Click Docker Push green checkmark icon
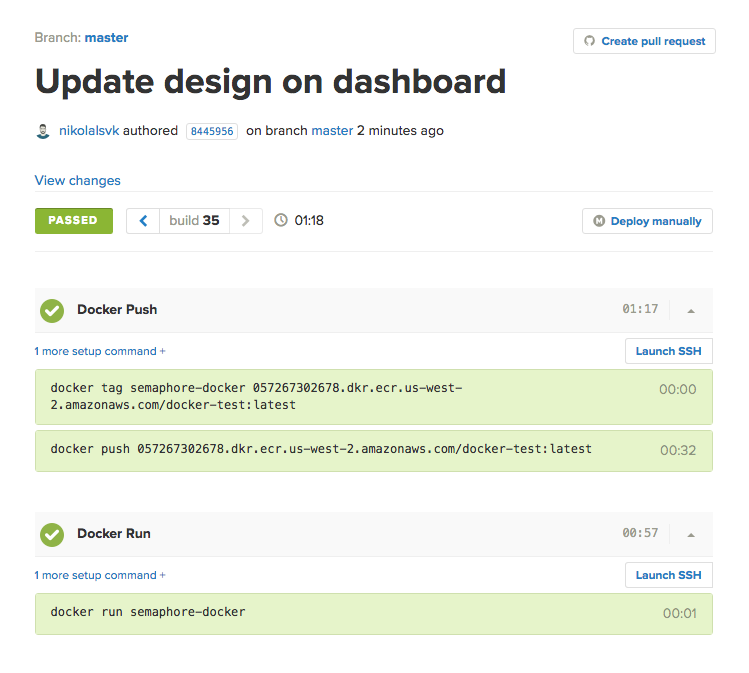Viewport: 749px width, 673px height. pyautogui.click(x=52, y=310)
